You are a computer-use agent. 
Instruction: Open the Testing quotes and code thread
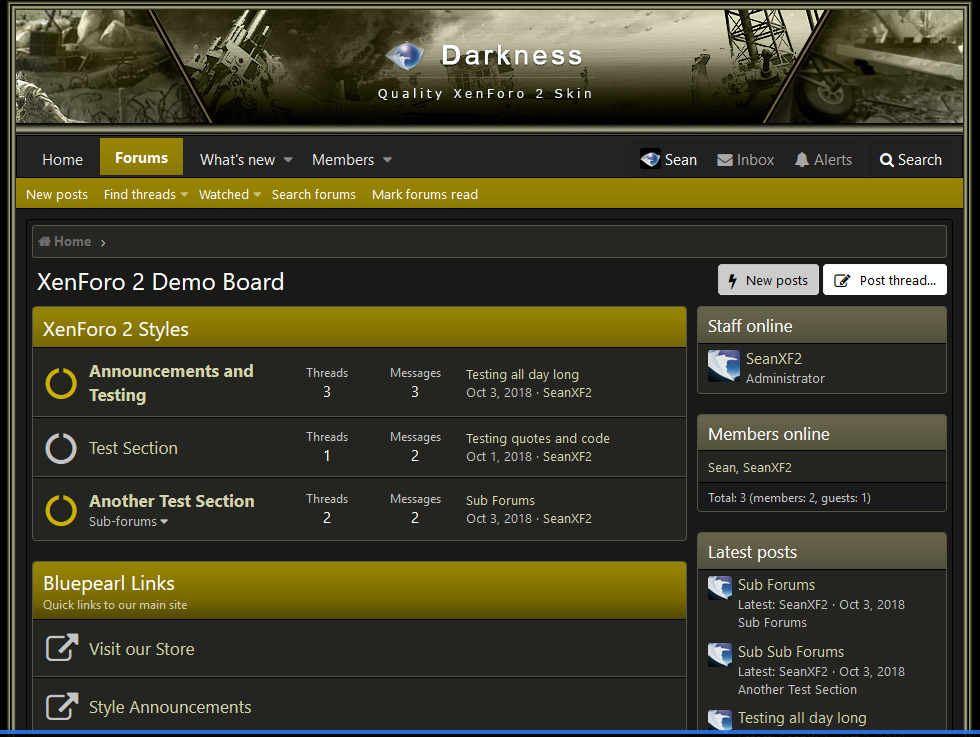click(x=537, y=438)
